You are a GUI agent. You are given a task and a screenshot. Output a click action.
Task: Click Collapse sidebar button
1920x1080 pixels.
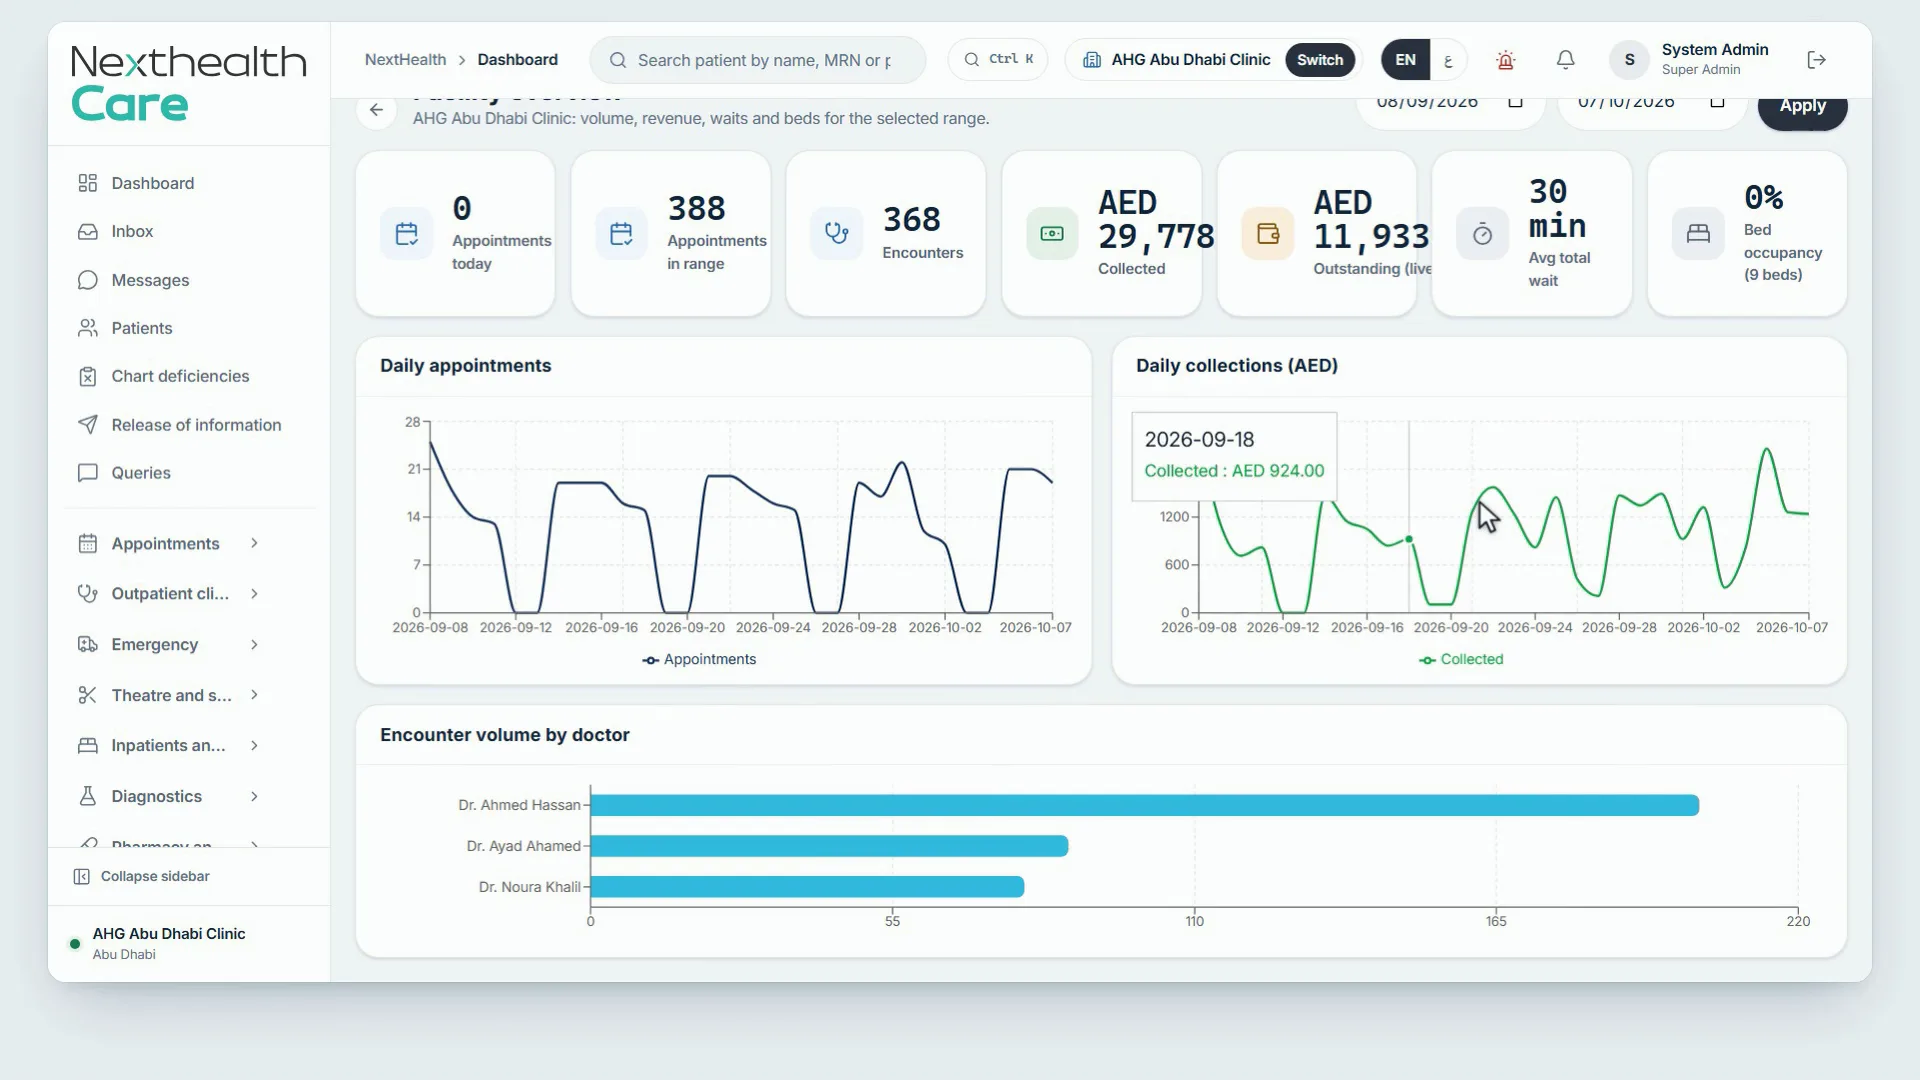click(141, 876)
